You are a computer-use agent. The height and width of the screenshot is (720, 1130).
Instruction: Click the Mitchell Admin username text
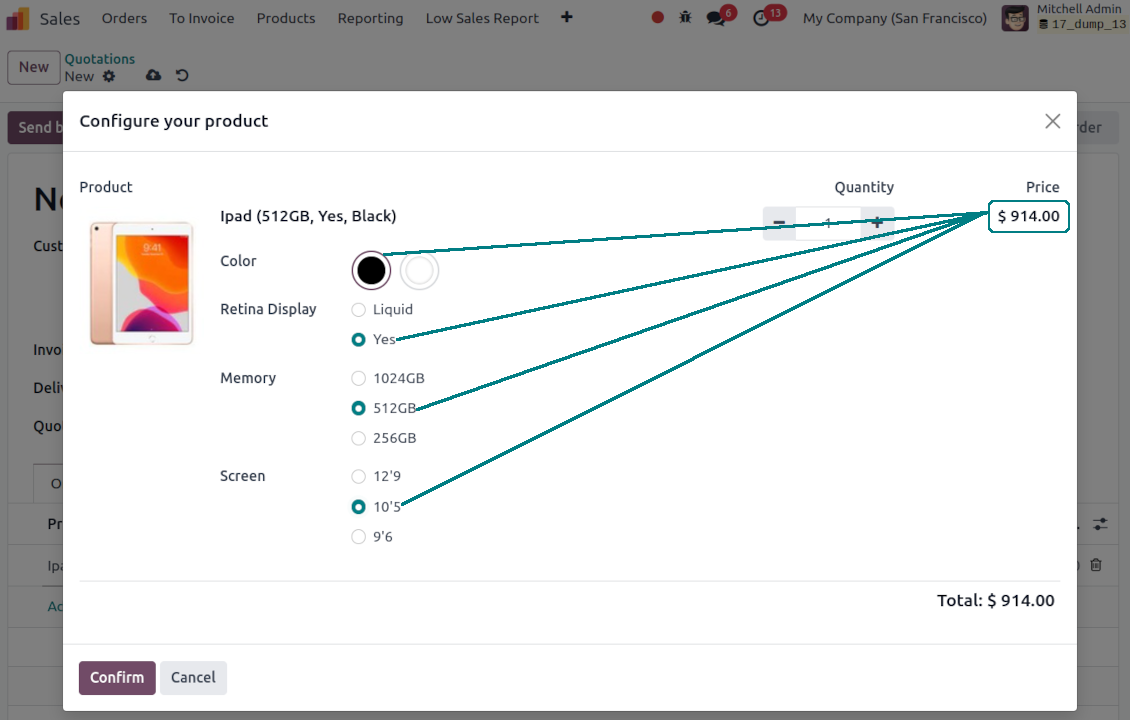coord(1079,9)
